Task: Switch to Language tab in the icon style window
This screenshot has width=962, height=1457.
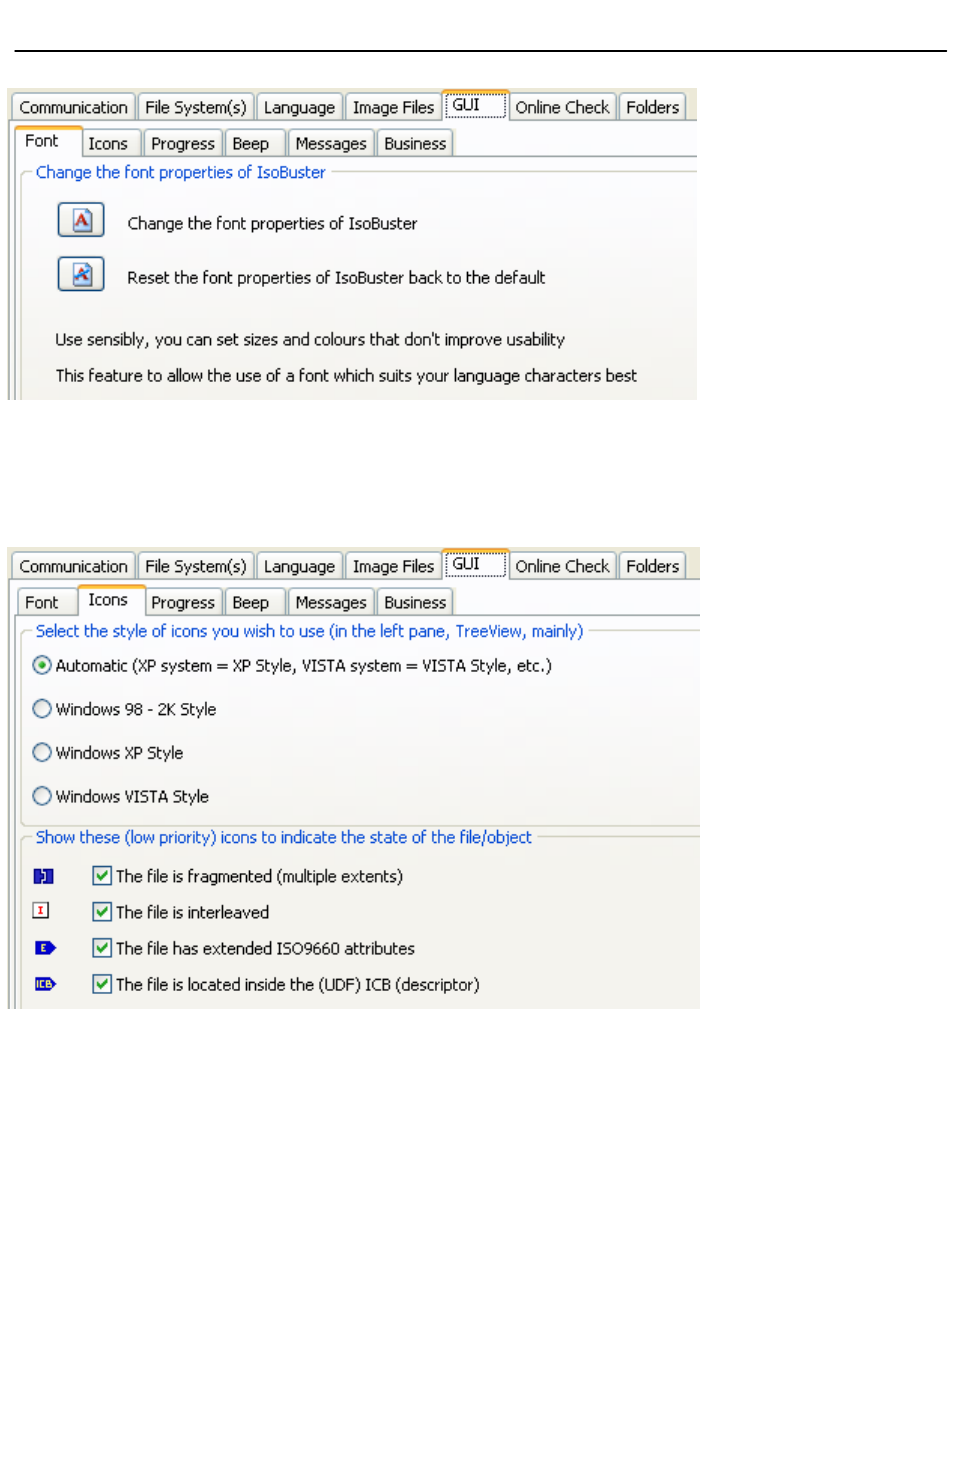Action: [299, 566]
